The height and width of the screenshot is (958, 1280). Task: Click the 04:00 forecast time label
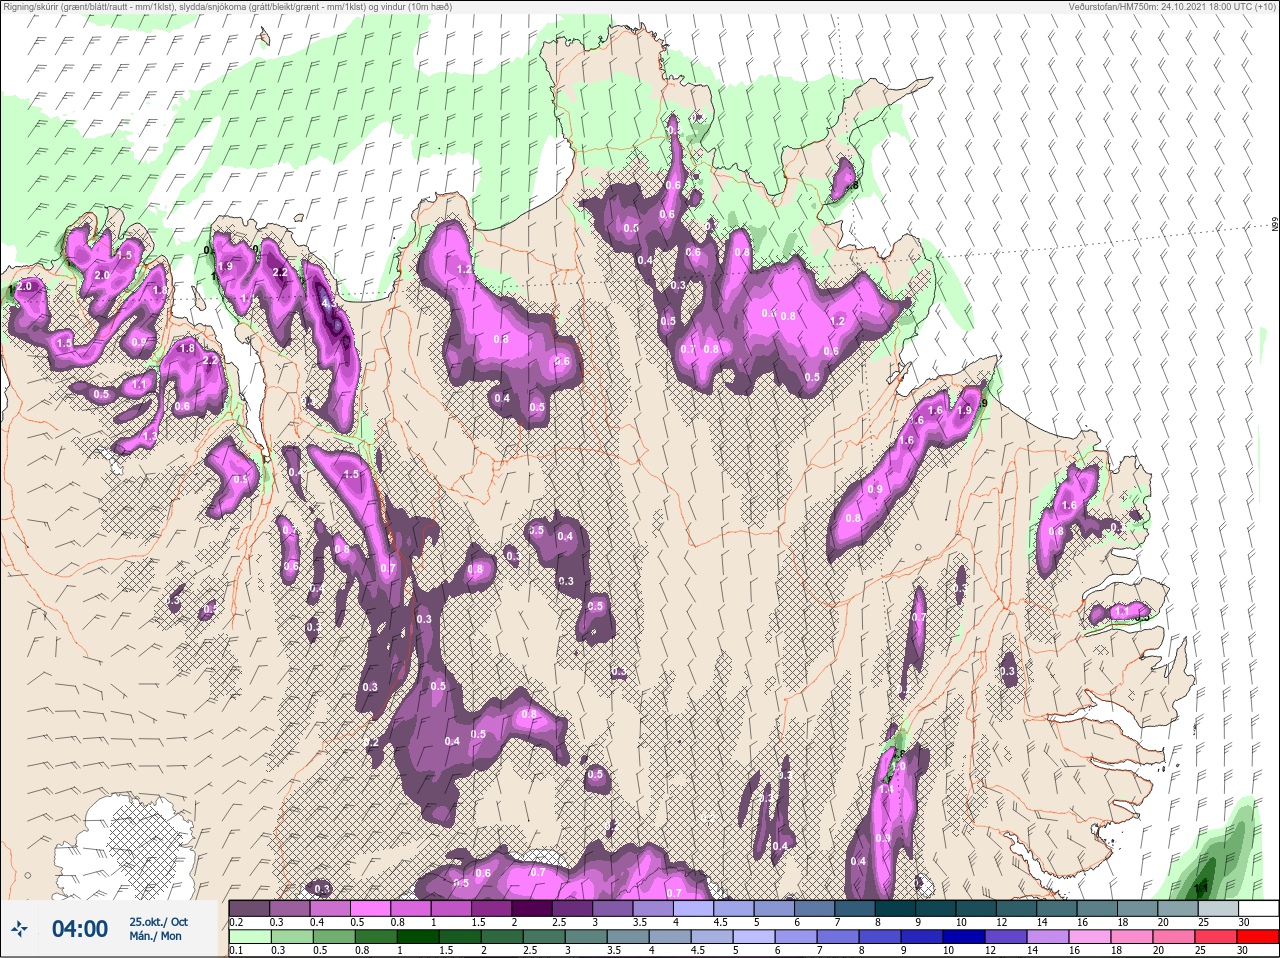pyautogui.click(x=80, y=929)
